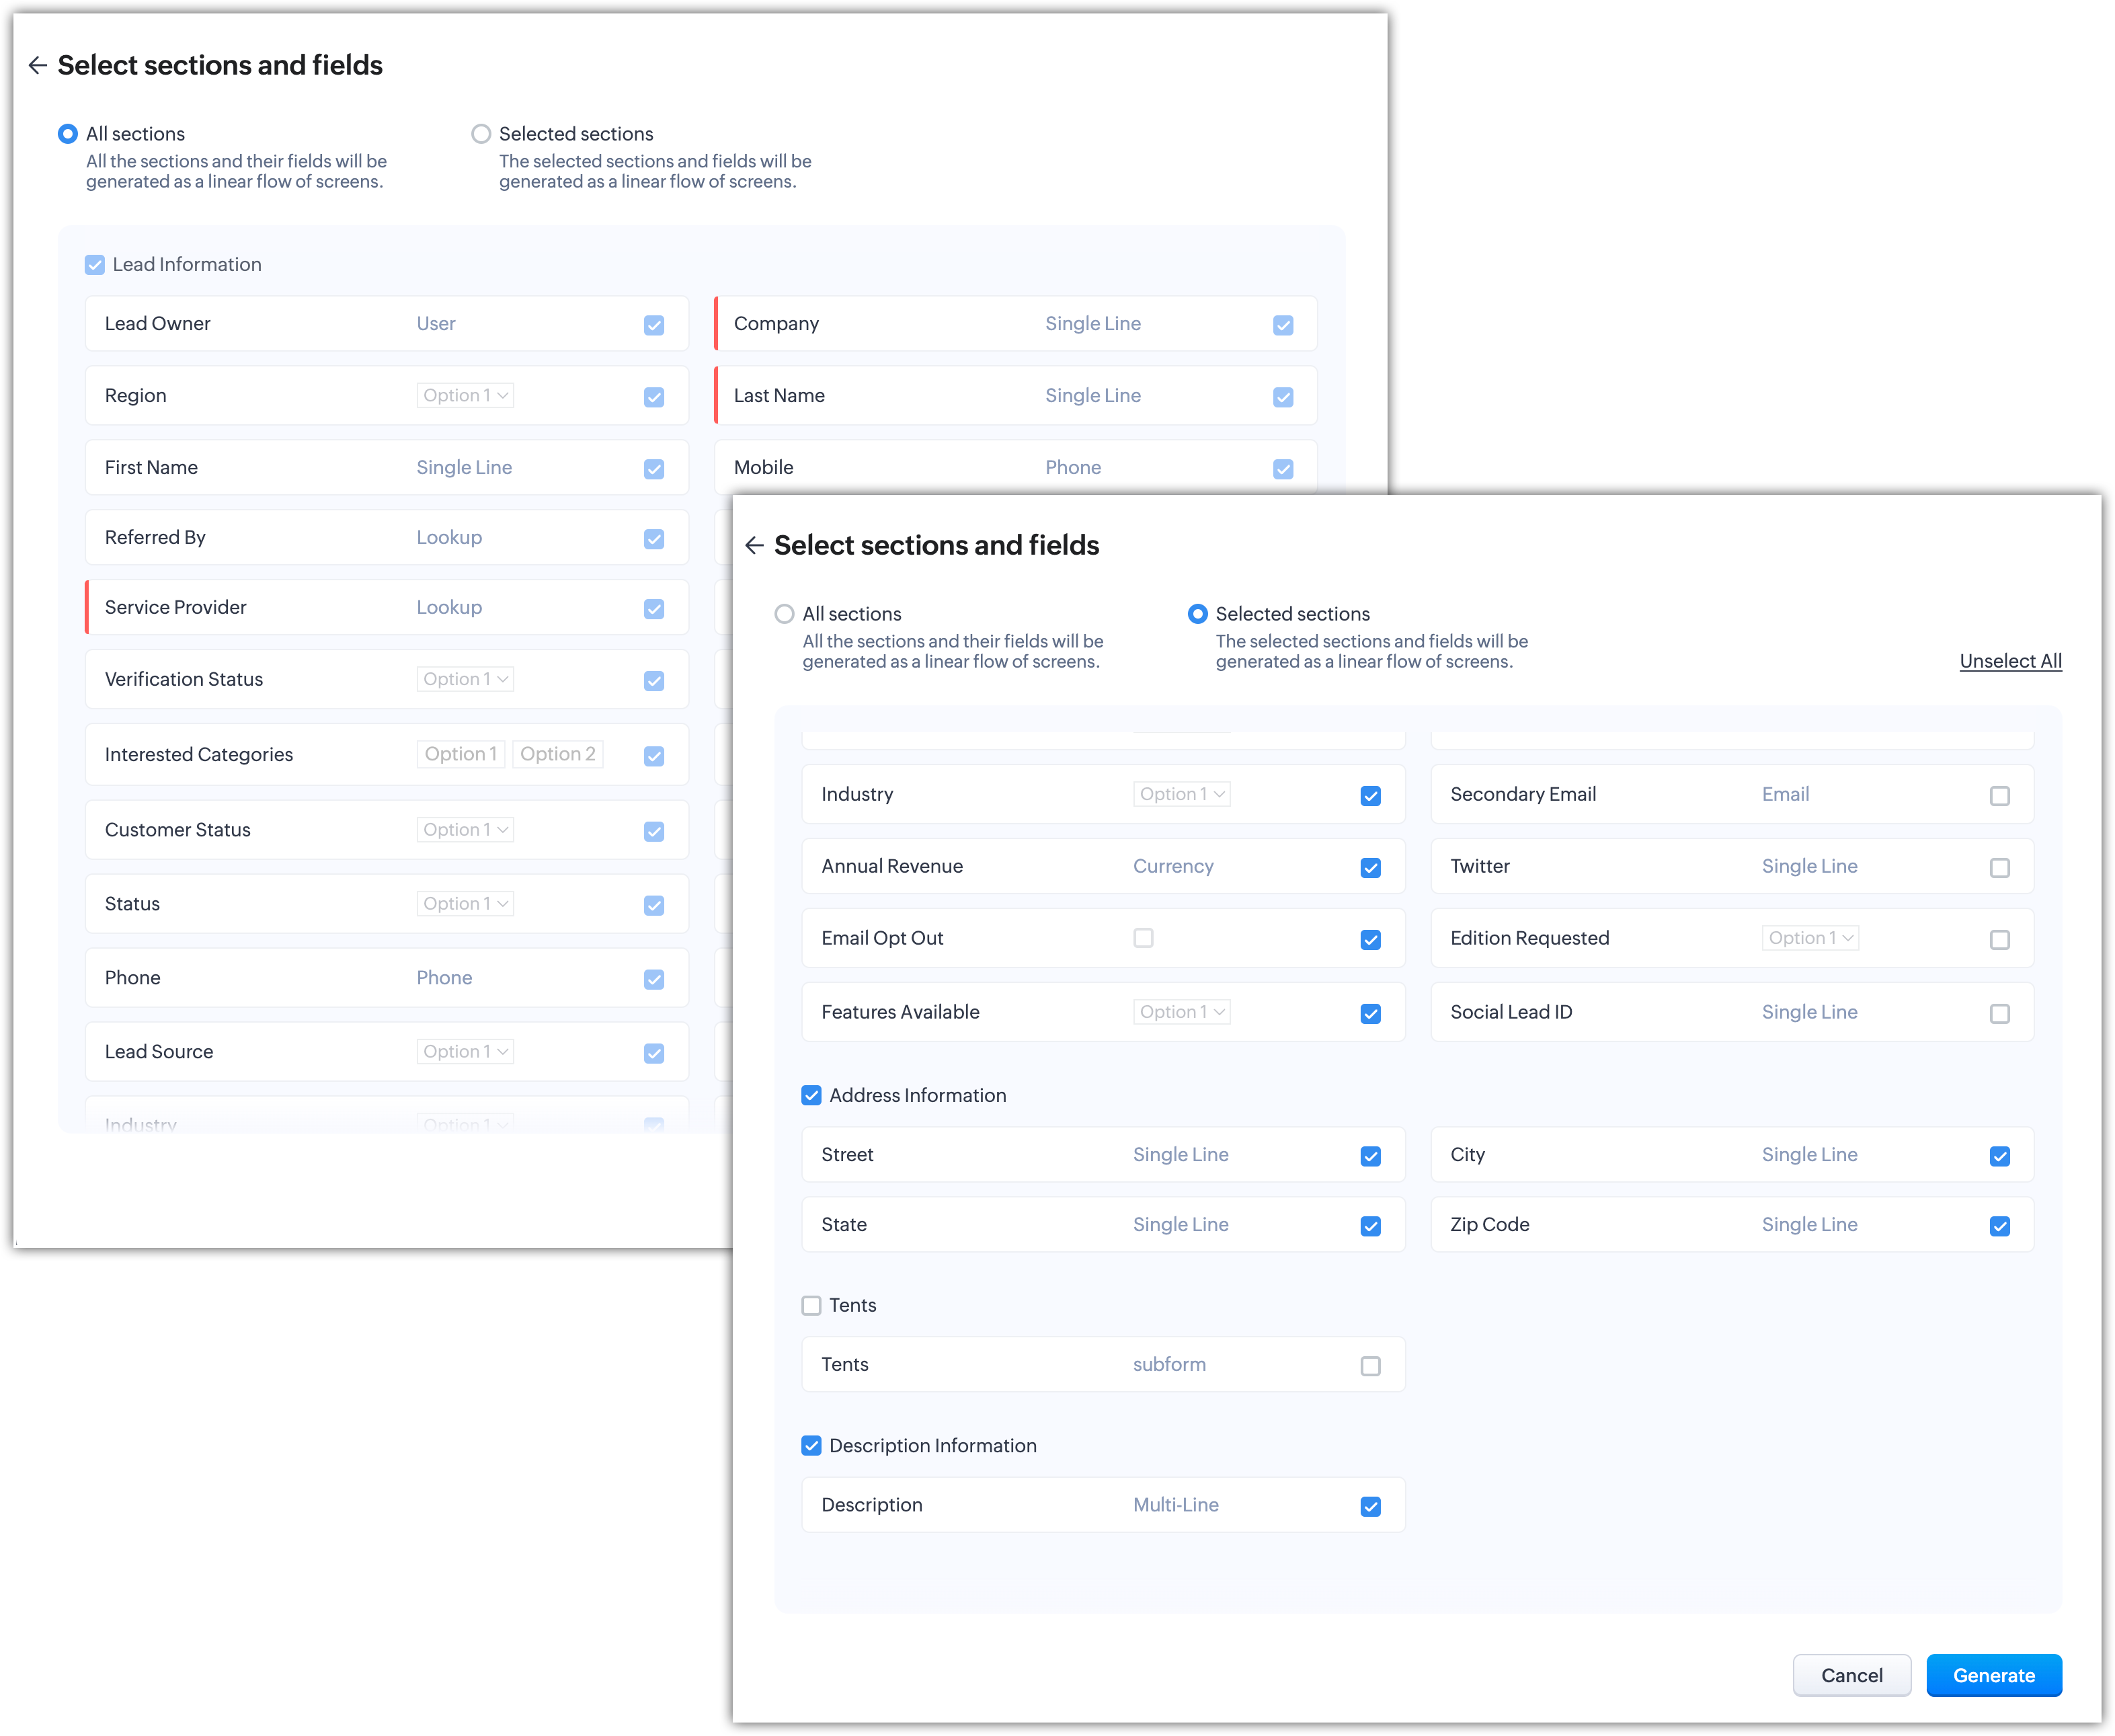This screenshot has width=2115, height=1736.
Task: Open the Region Option 1 dropdown
Action: point(465,395)
